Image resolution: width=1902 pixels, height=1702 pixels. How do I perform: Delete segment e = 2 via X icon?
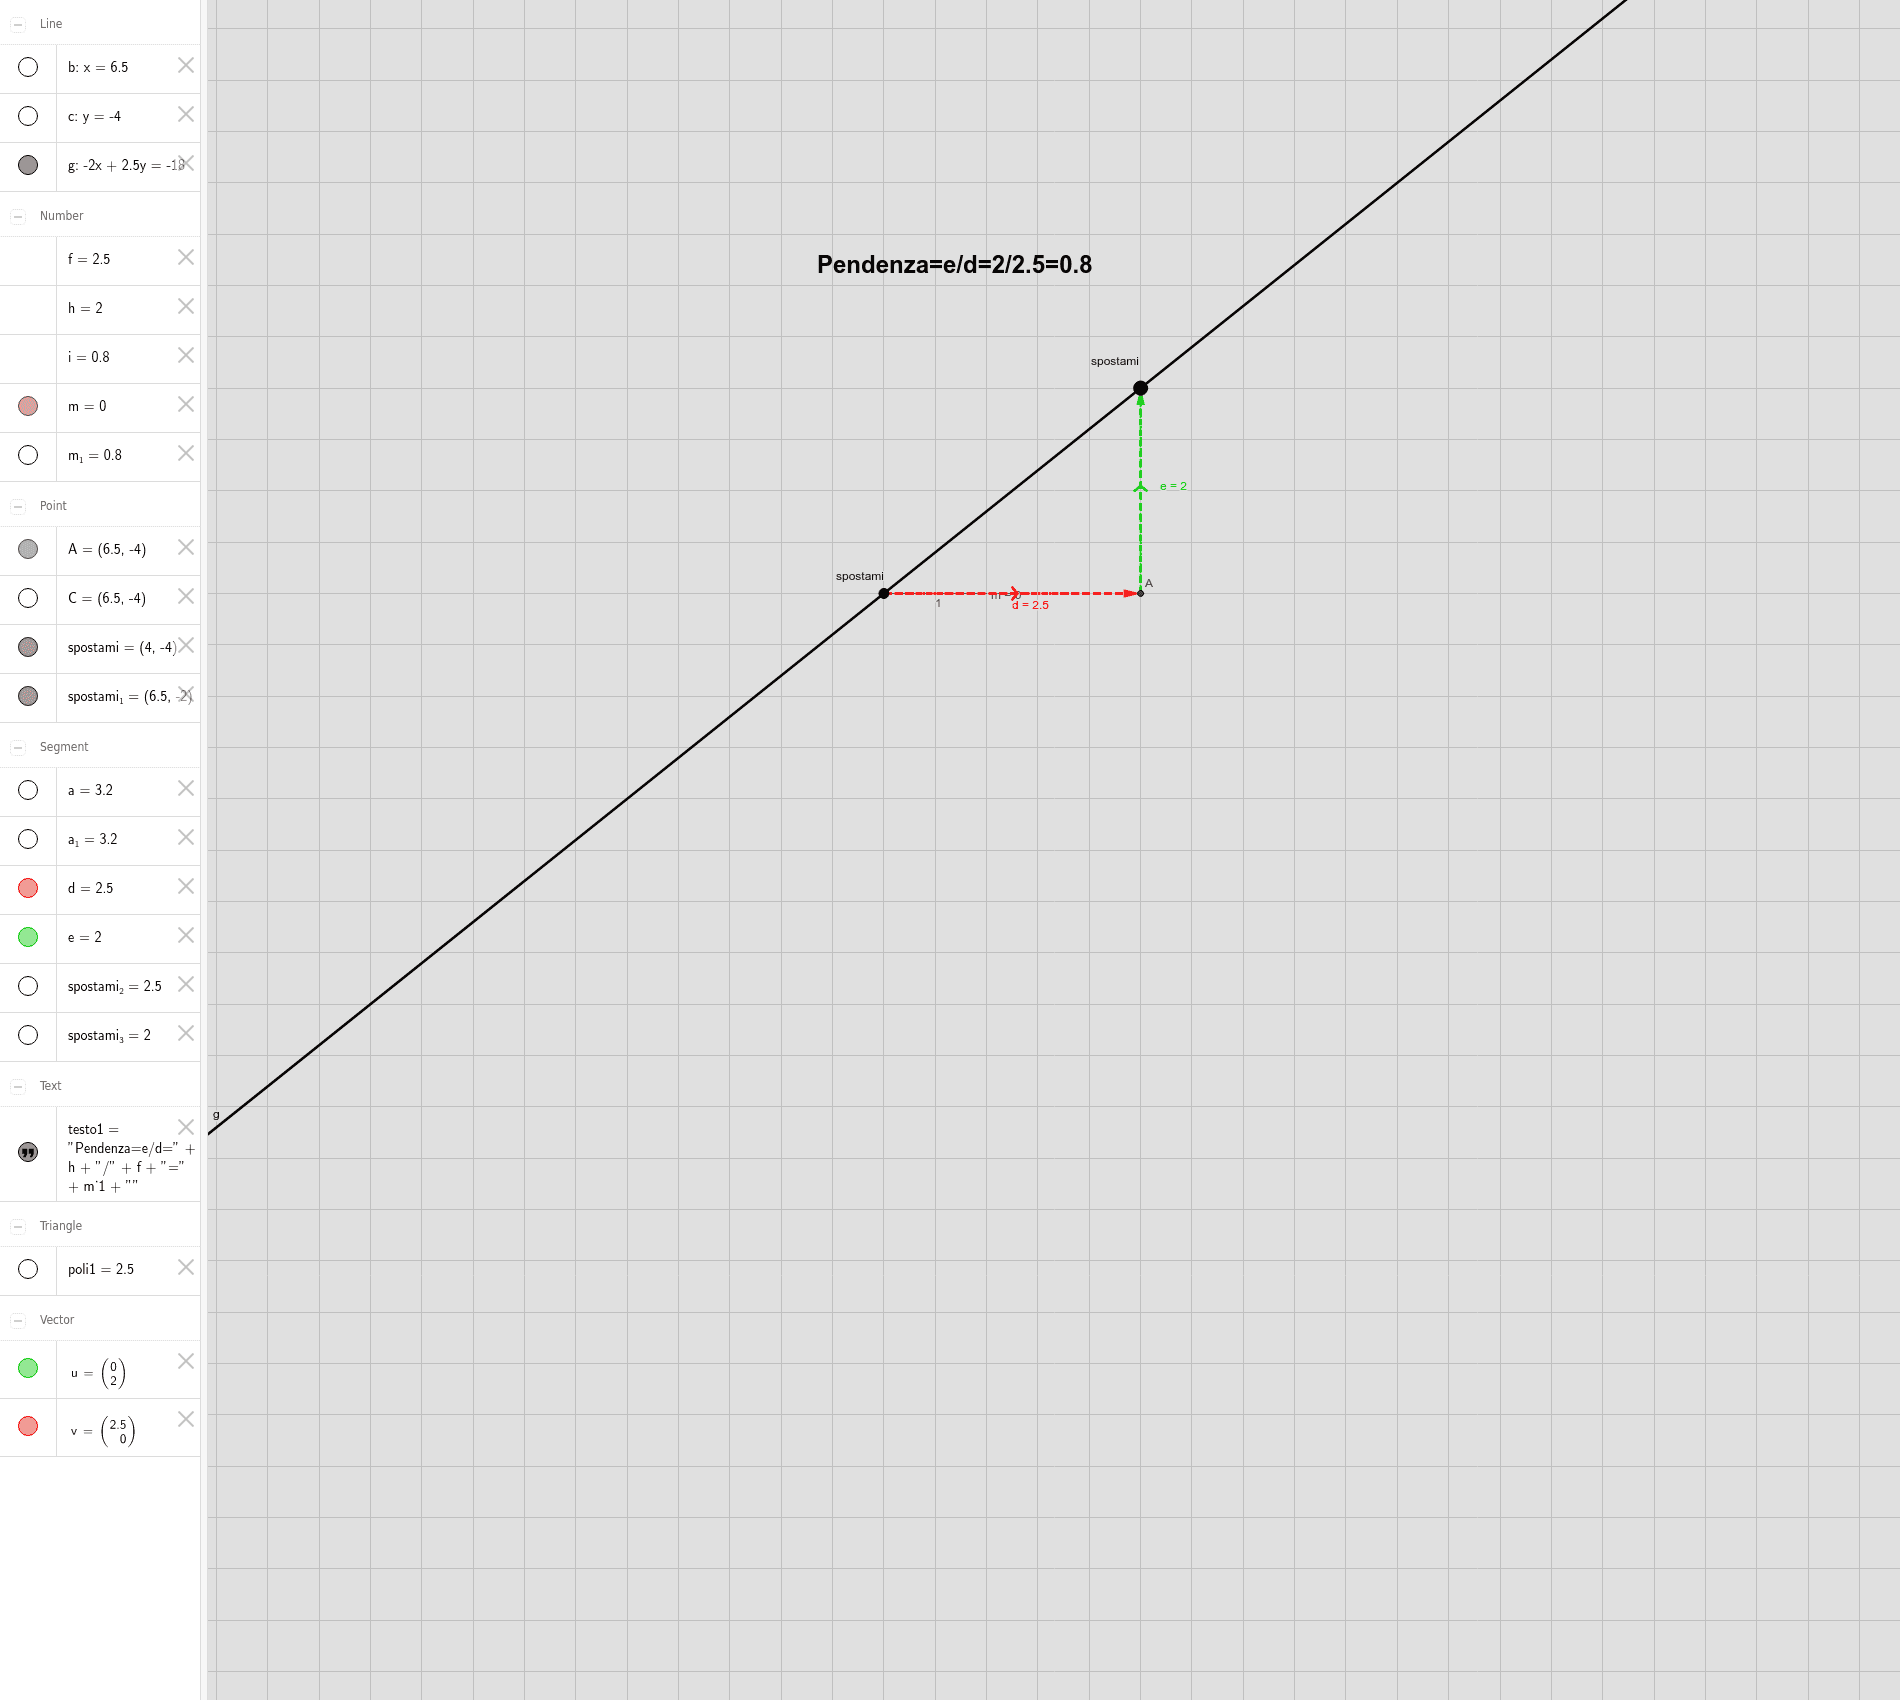[x=186, y=935]
